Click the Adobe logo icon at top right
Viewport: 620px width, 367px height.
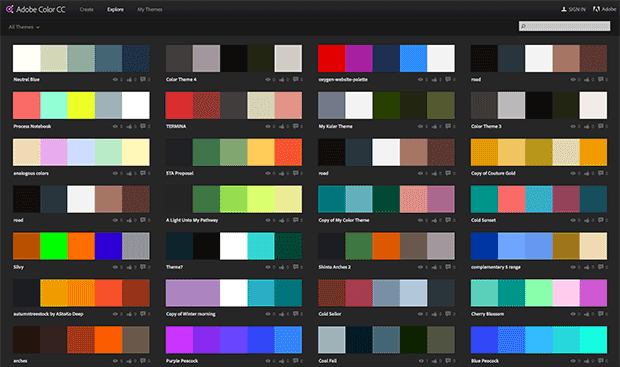pyautogui.click(x=596, y=9)
